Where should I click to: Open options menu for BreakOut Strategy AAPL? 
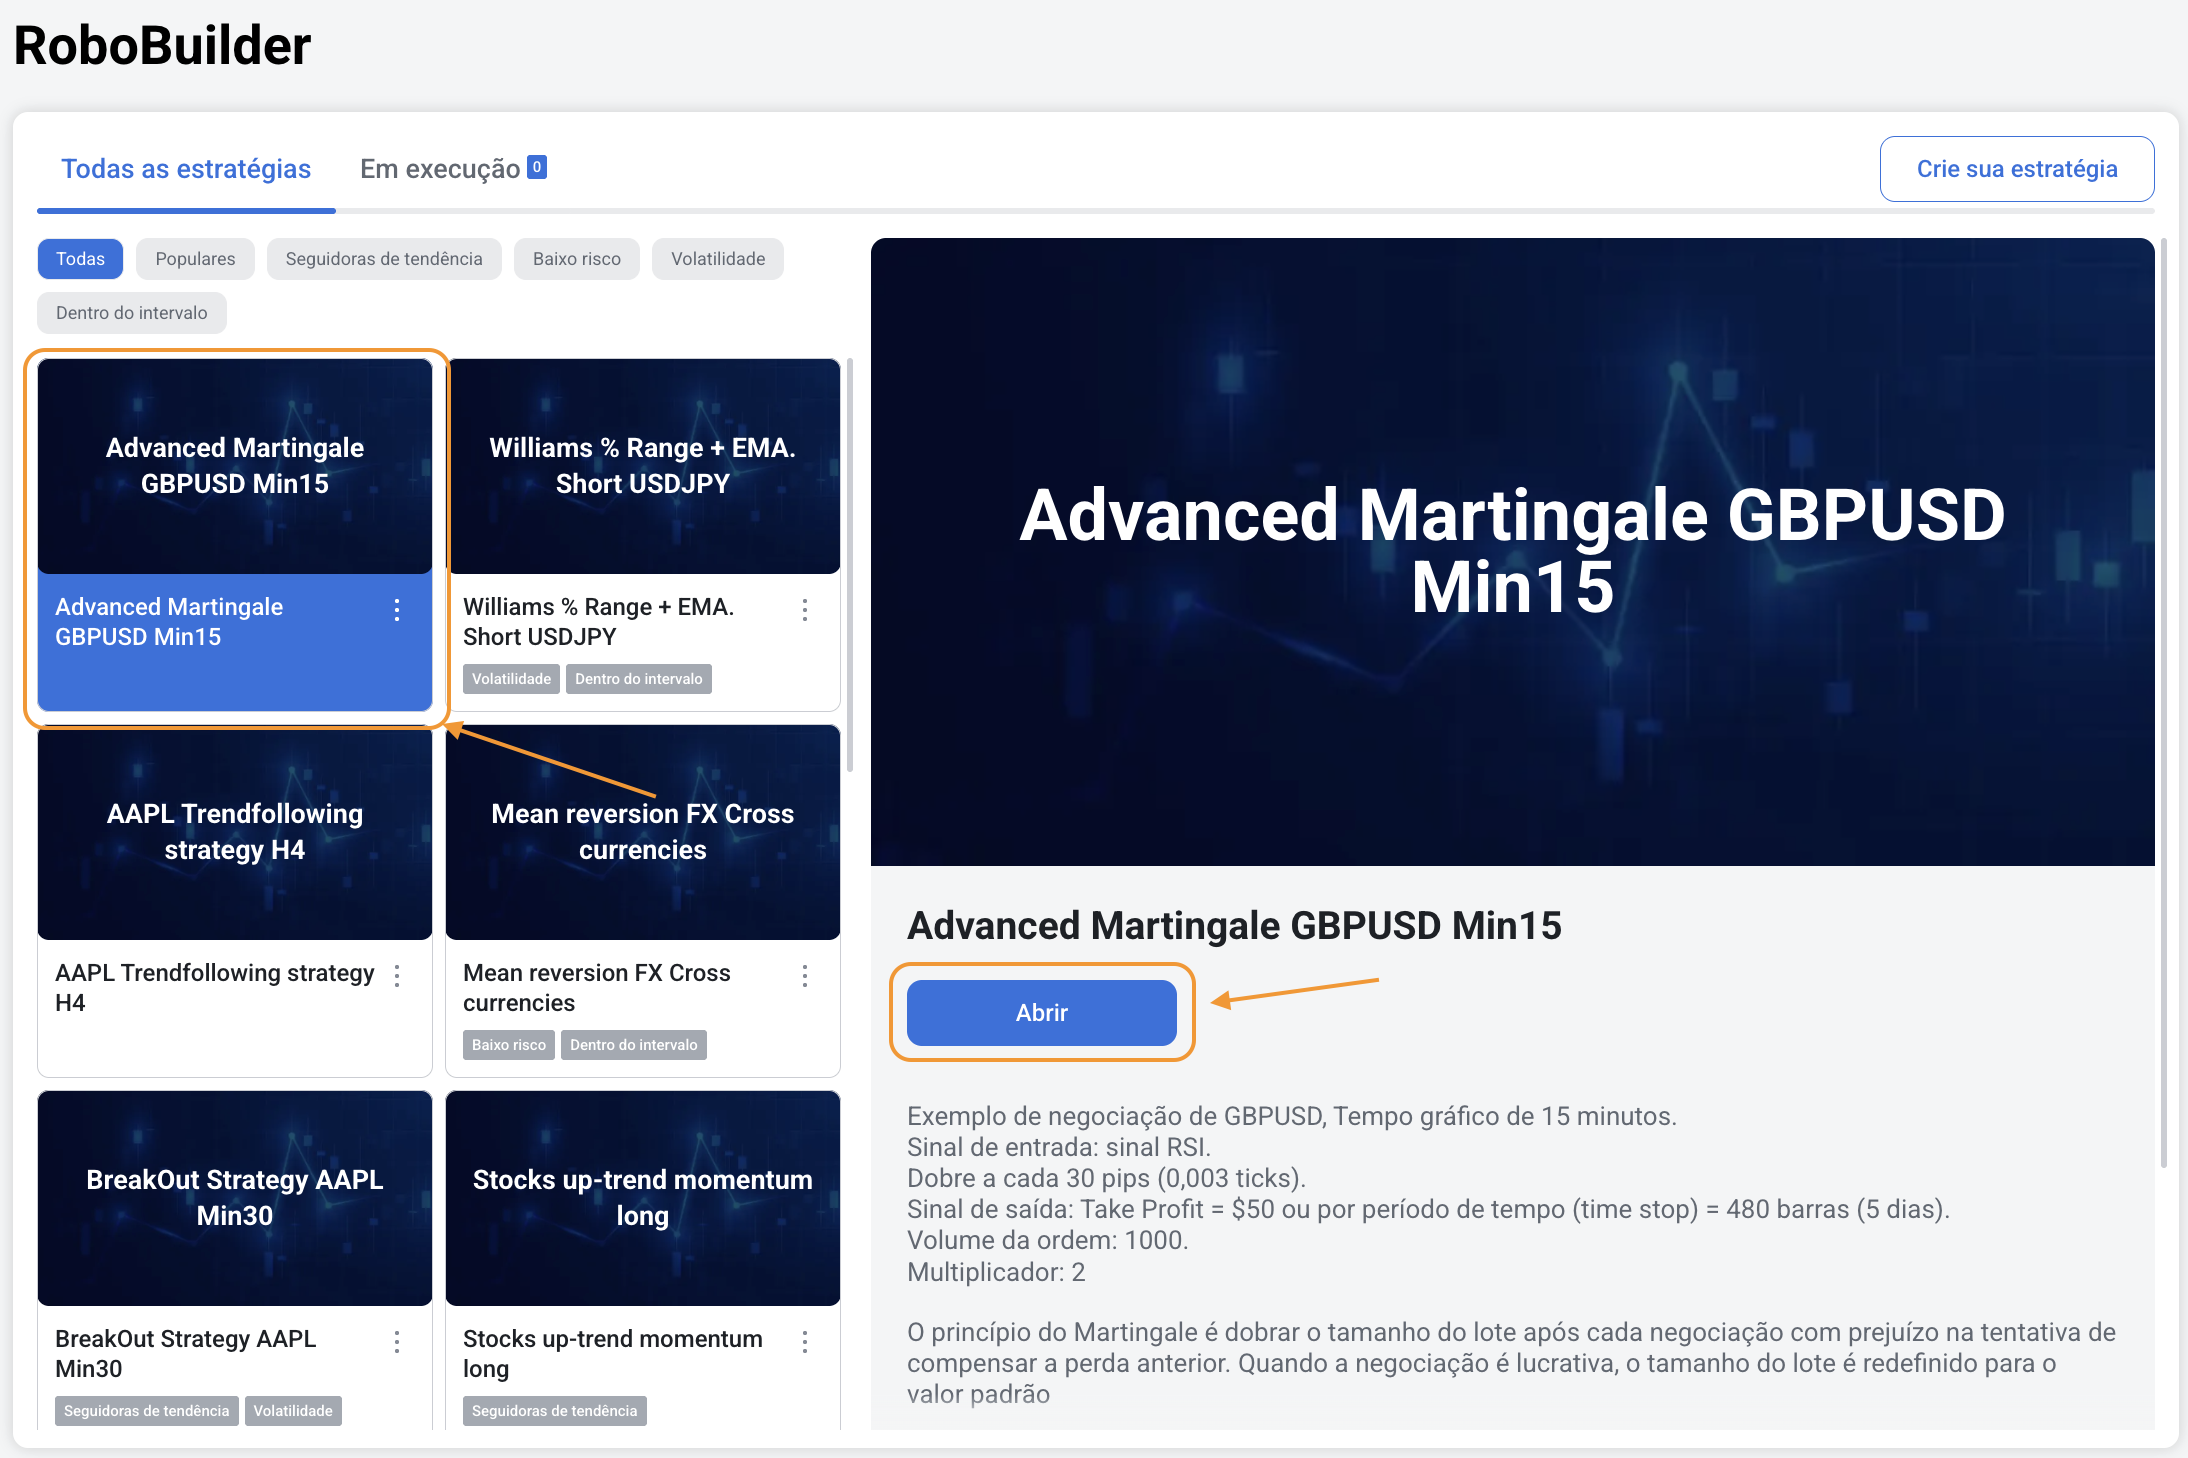point(397,1342)
